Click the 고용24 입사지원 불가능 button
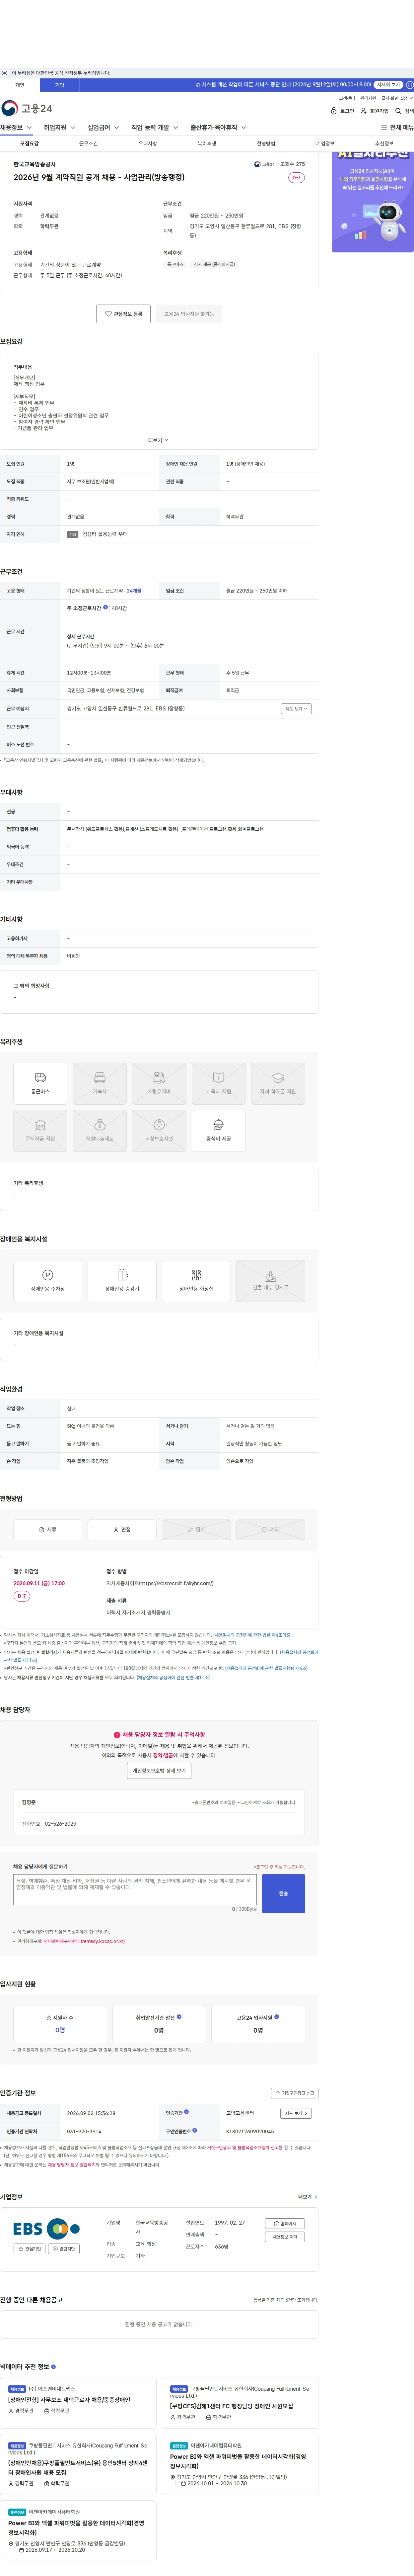The height and width of the screenshot is (2576, 414). tap(189, 314)
